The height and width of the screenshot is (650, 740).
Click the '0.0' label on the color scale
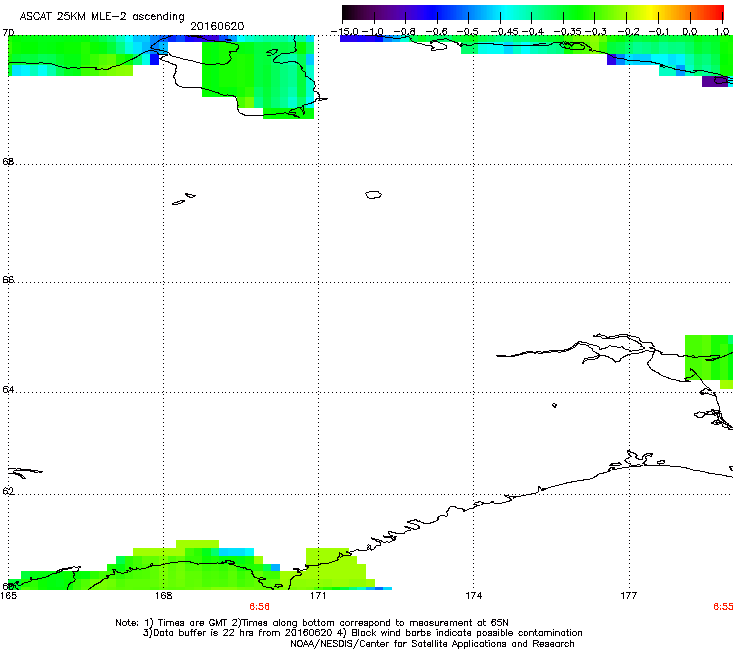(x=690, y=32)
